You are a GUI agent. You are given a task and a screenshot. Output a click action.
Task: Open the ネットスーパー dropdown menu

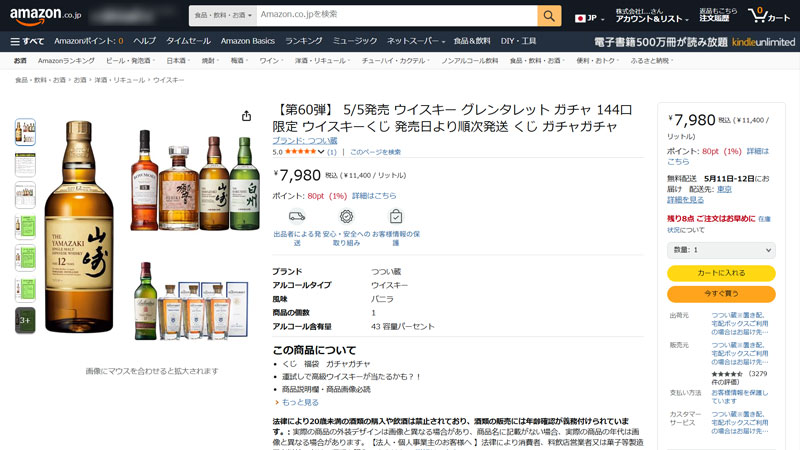coord(415,41)
